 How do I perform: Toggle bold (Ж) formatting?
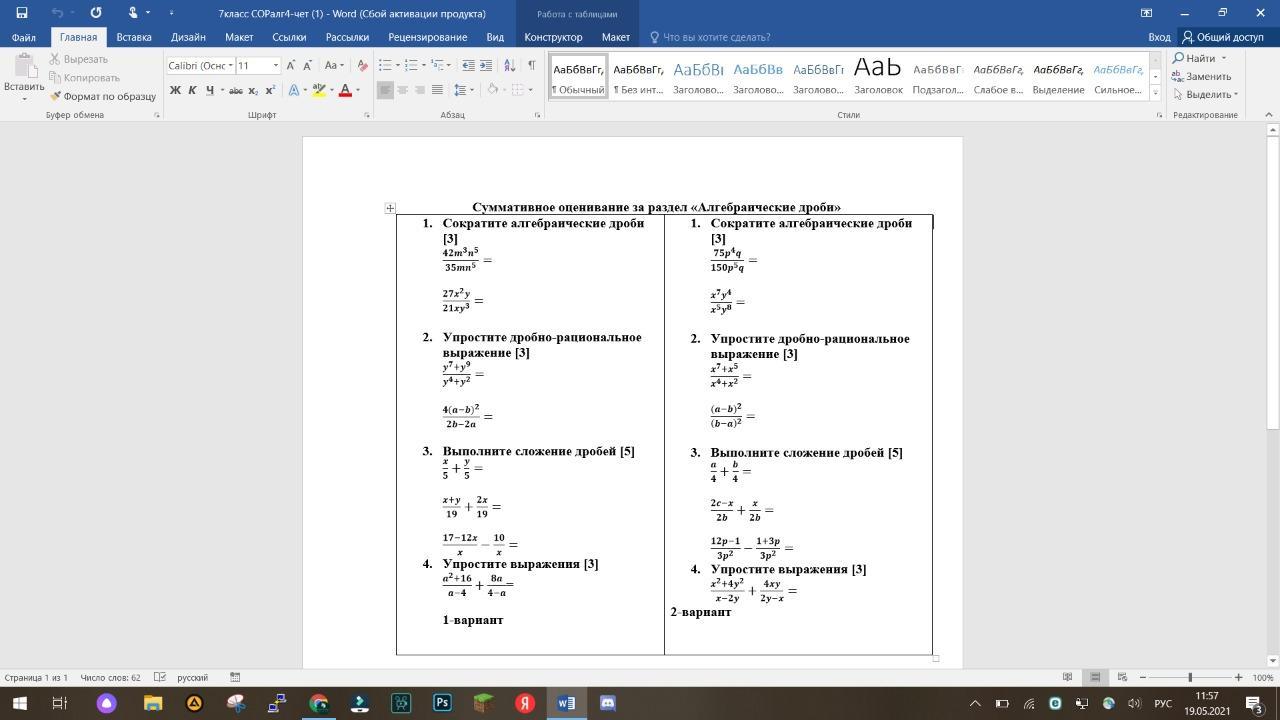pyautogui.click(x=175, y=90)
